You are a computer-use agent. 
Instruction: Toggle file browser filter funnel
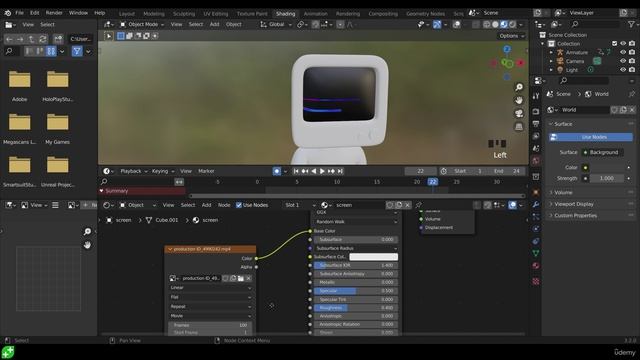pos(77,51)
